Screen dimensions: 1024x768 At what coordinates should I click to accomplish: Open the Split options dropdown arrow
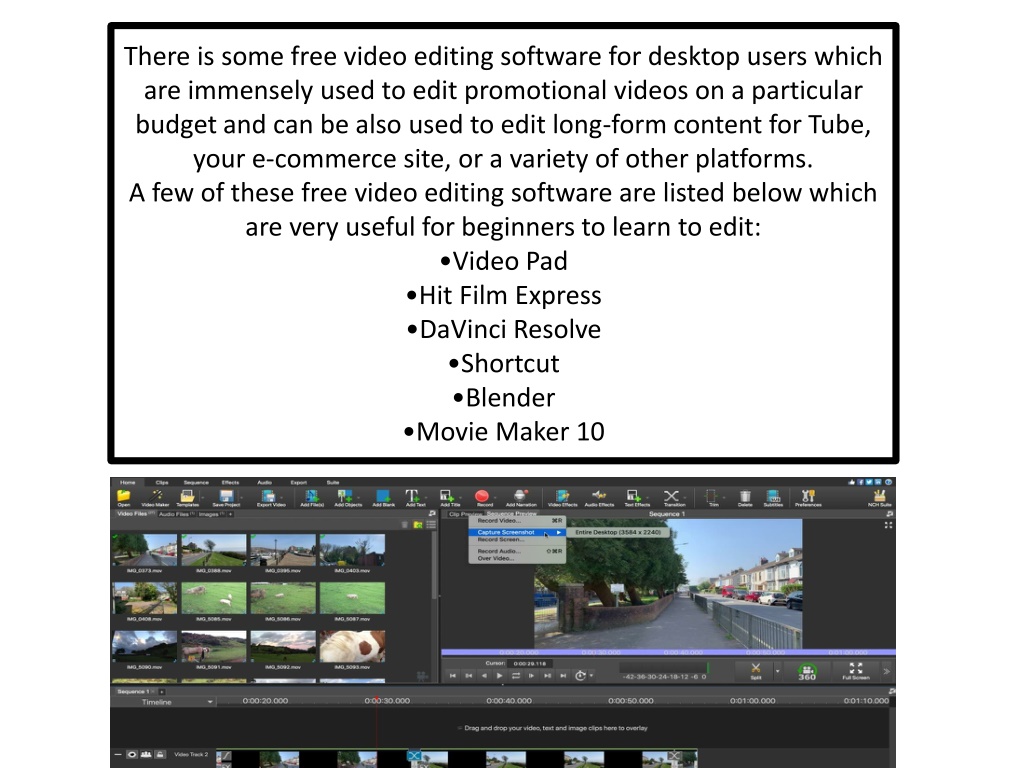pyautogui.click(x=777, y=671)
